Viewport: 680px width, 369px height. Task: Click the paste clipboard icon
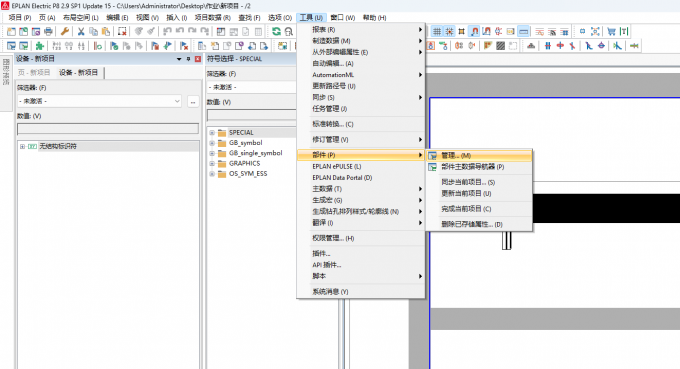click(x=106, y=31)
